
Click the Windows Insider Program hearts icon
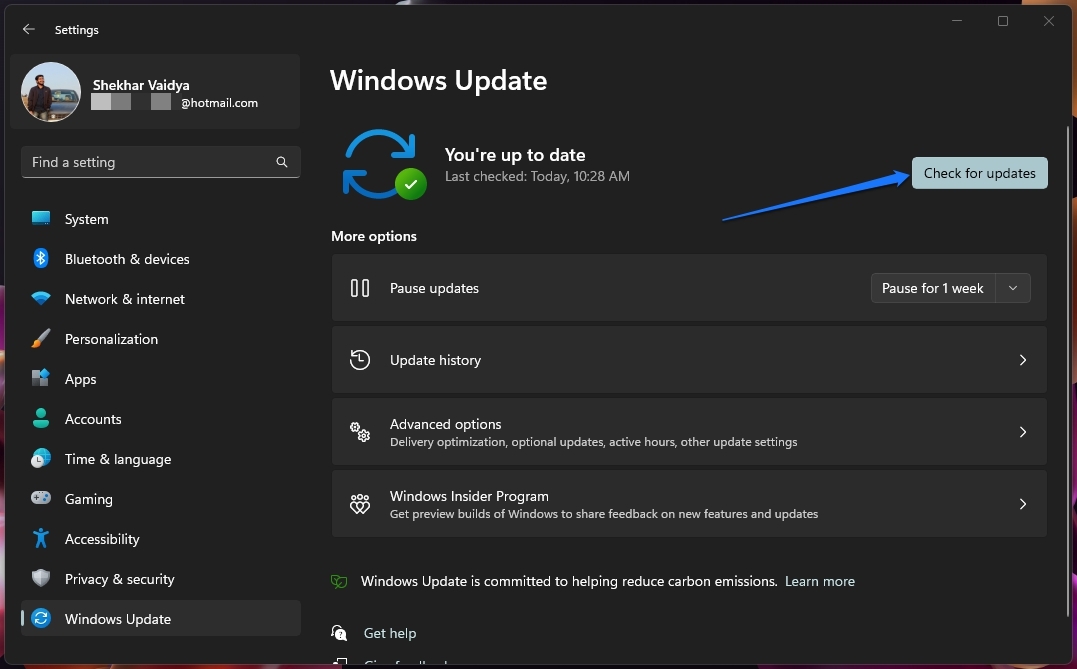pyautogui.click(x=360, y=504)
